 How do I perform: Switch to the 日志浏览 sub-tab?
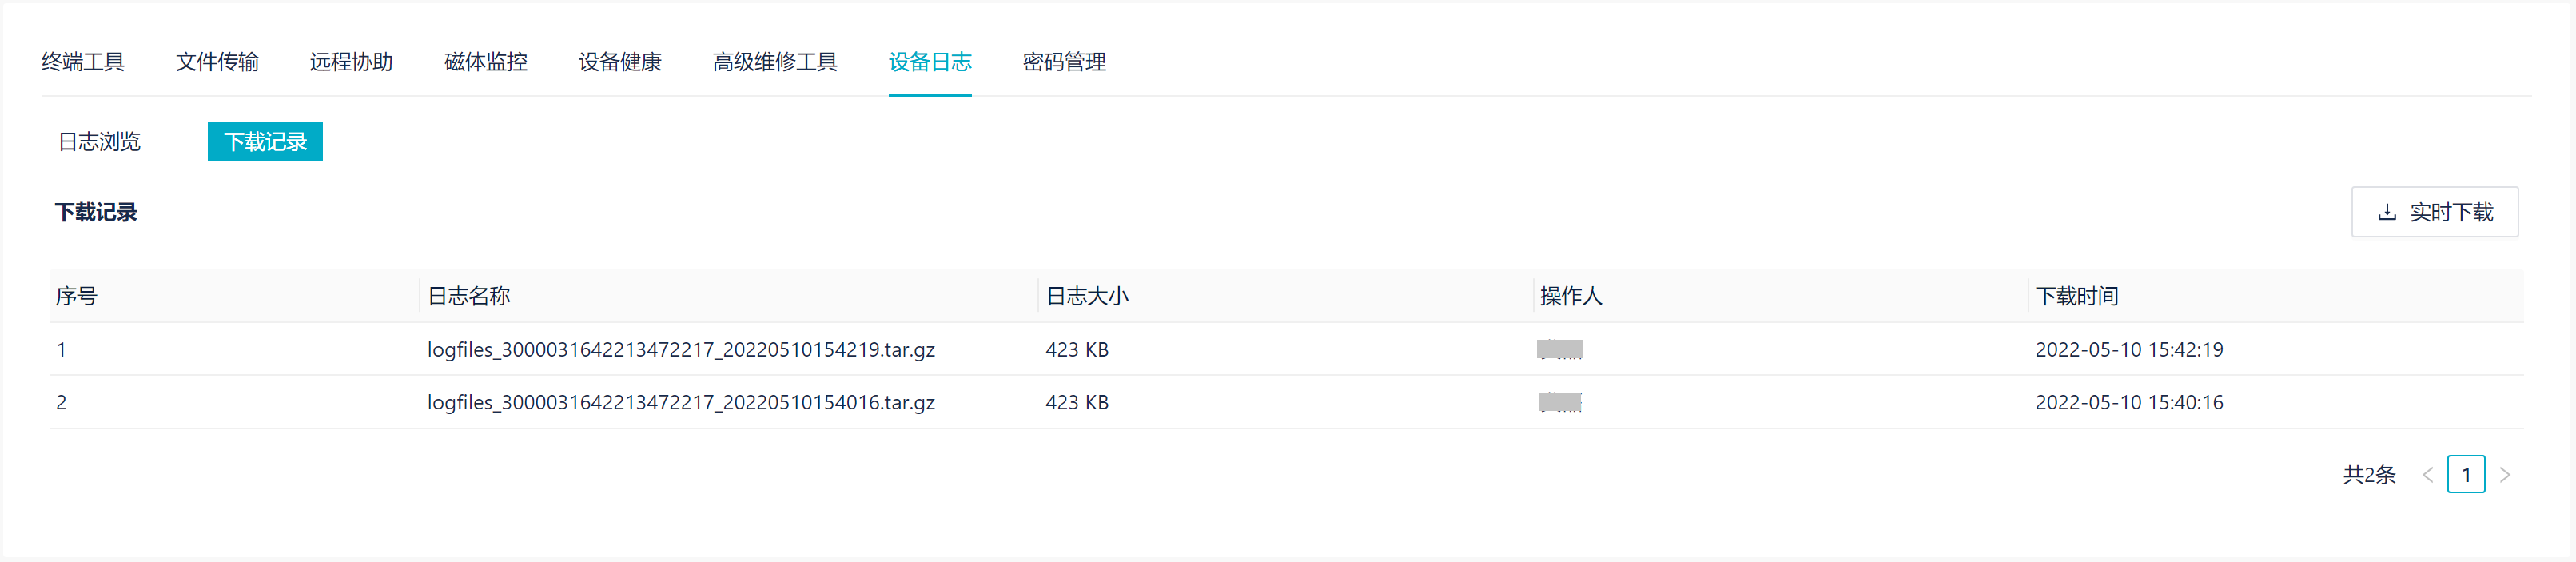(99, 142)
